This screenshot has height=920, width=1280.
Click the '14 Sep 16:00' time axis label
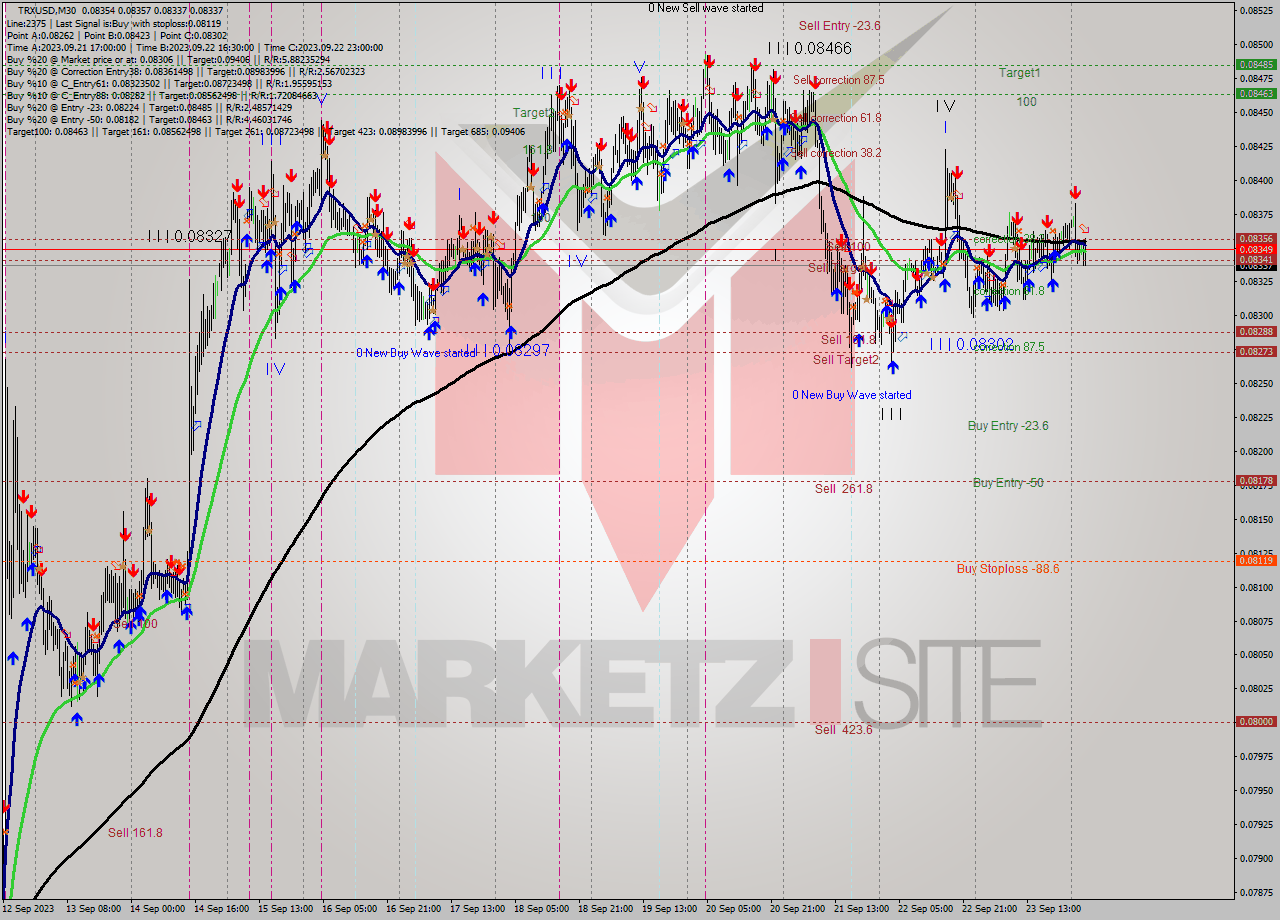click(221, 909)
